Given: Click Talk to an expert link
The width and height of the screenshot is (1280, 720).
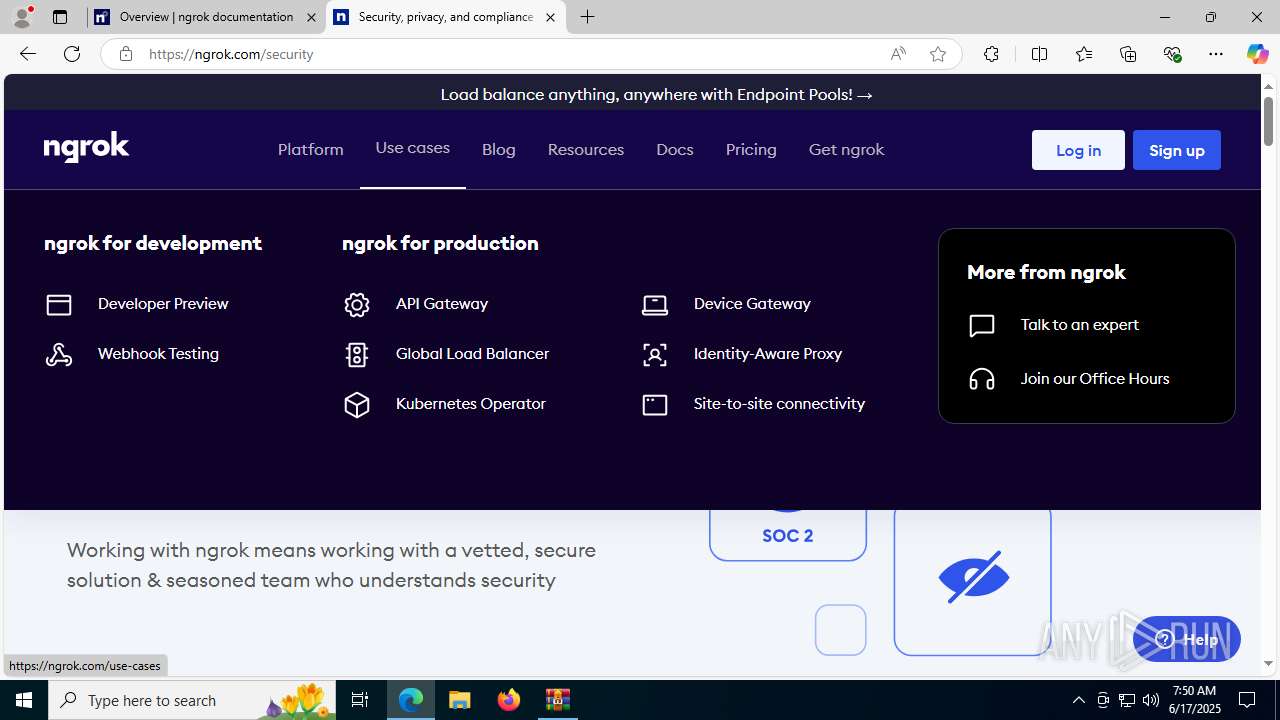Looking at the screenshot, I should [1080, 325].
